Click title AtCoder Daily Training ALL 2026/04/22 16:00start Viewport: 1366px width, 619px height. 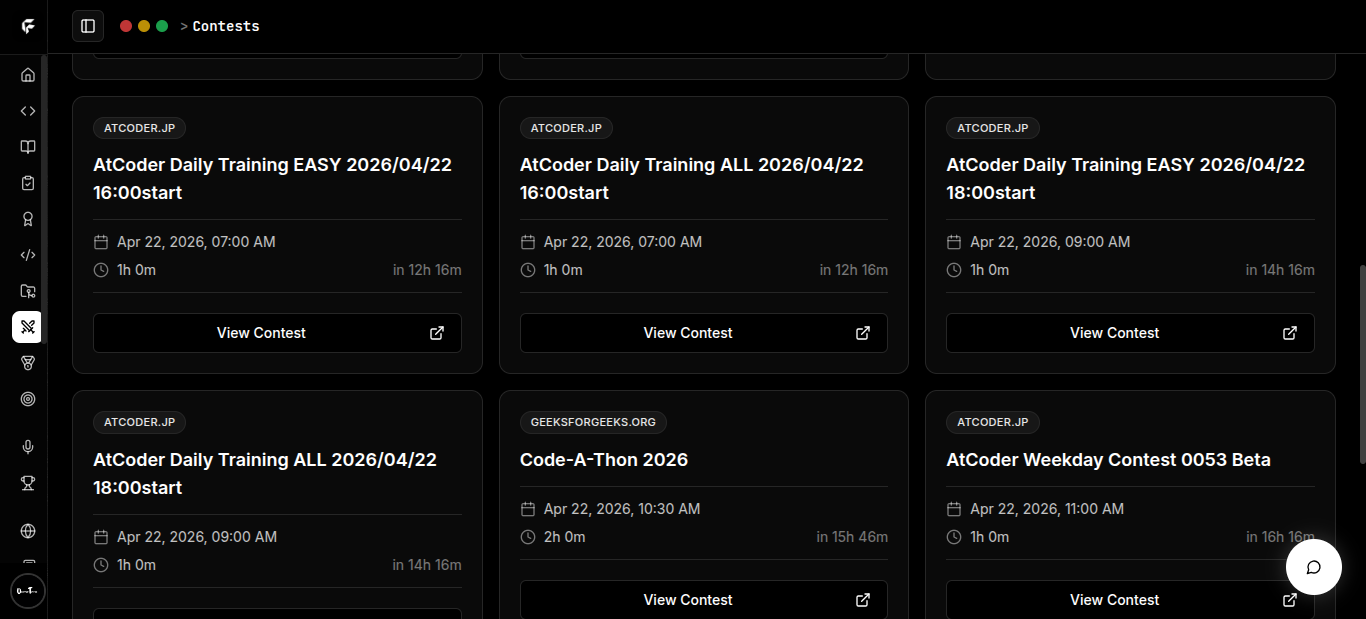click(692, 178)
